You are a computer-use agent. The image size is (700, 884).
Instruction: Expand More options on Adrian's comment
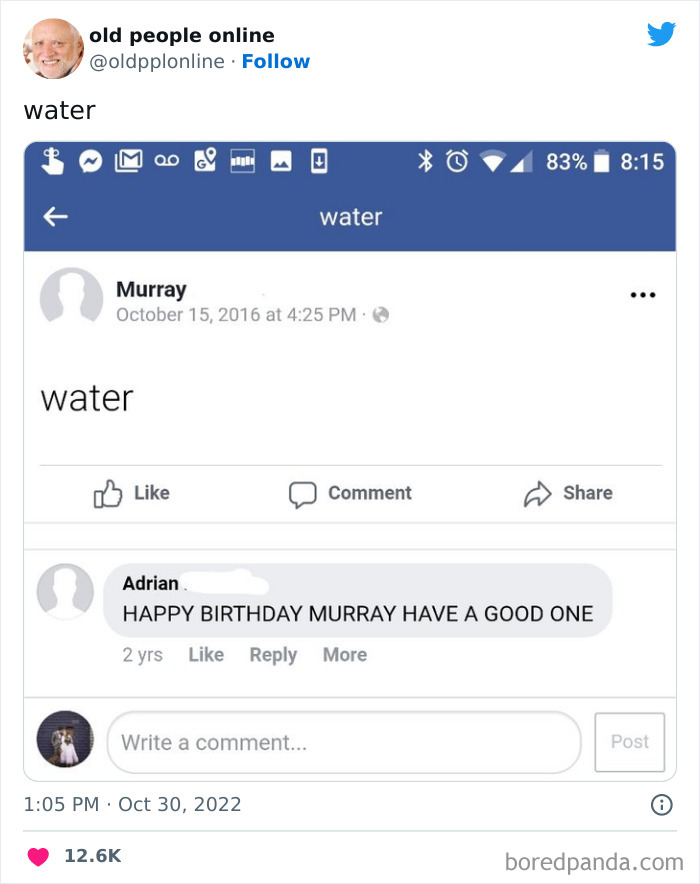[344, 654]
